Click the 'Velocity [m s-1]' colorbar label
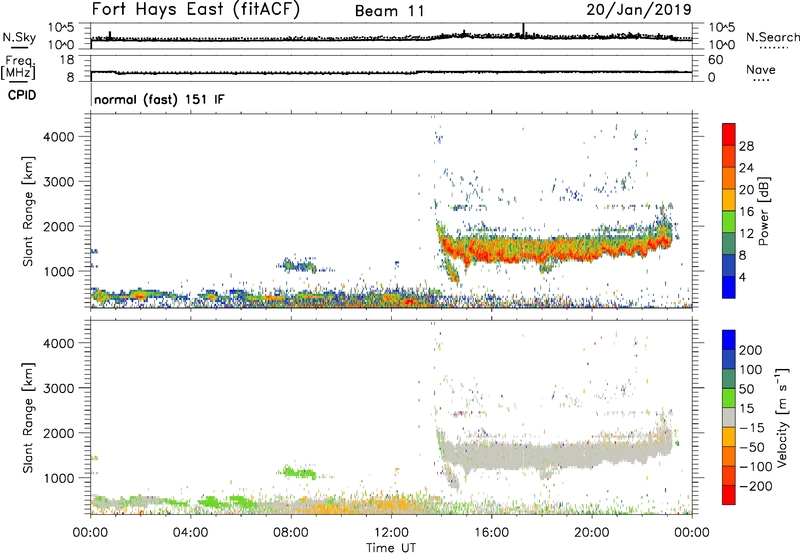Screen dimensions: 800x554 click(782, 417)
